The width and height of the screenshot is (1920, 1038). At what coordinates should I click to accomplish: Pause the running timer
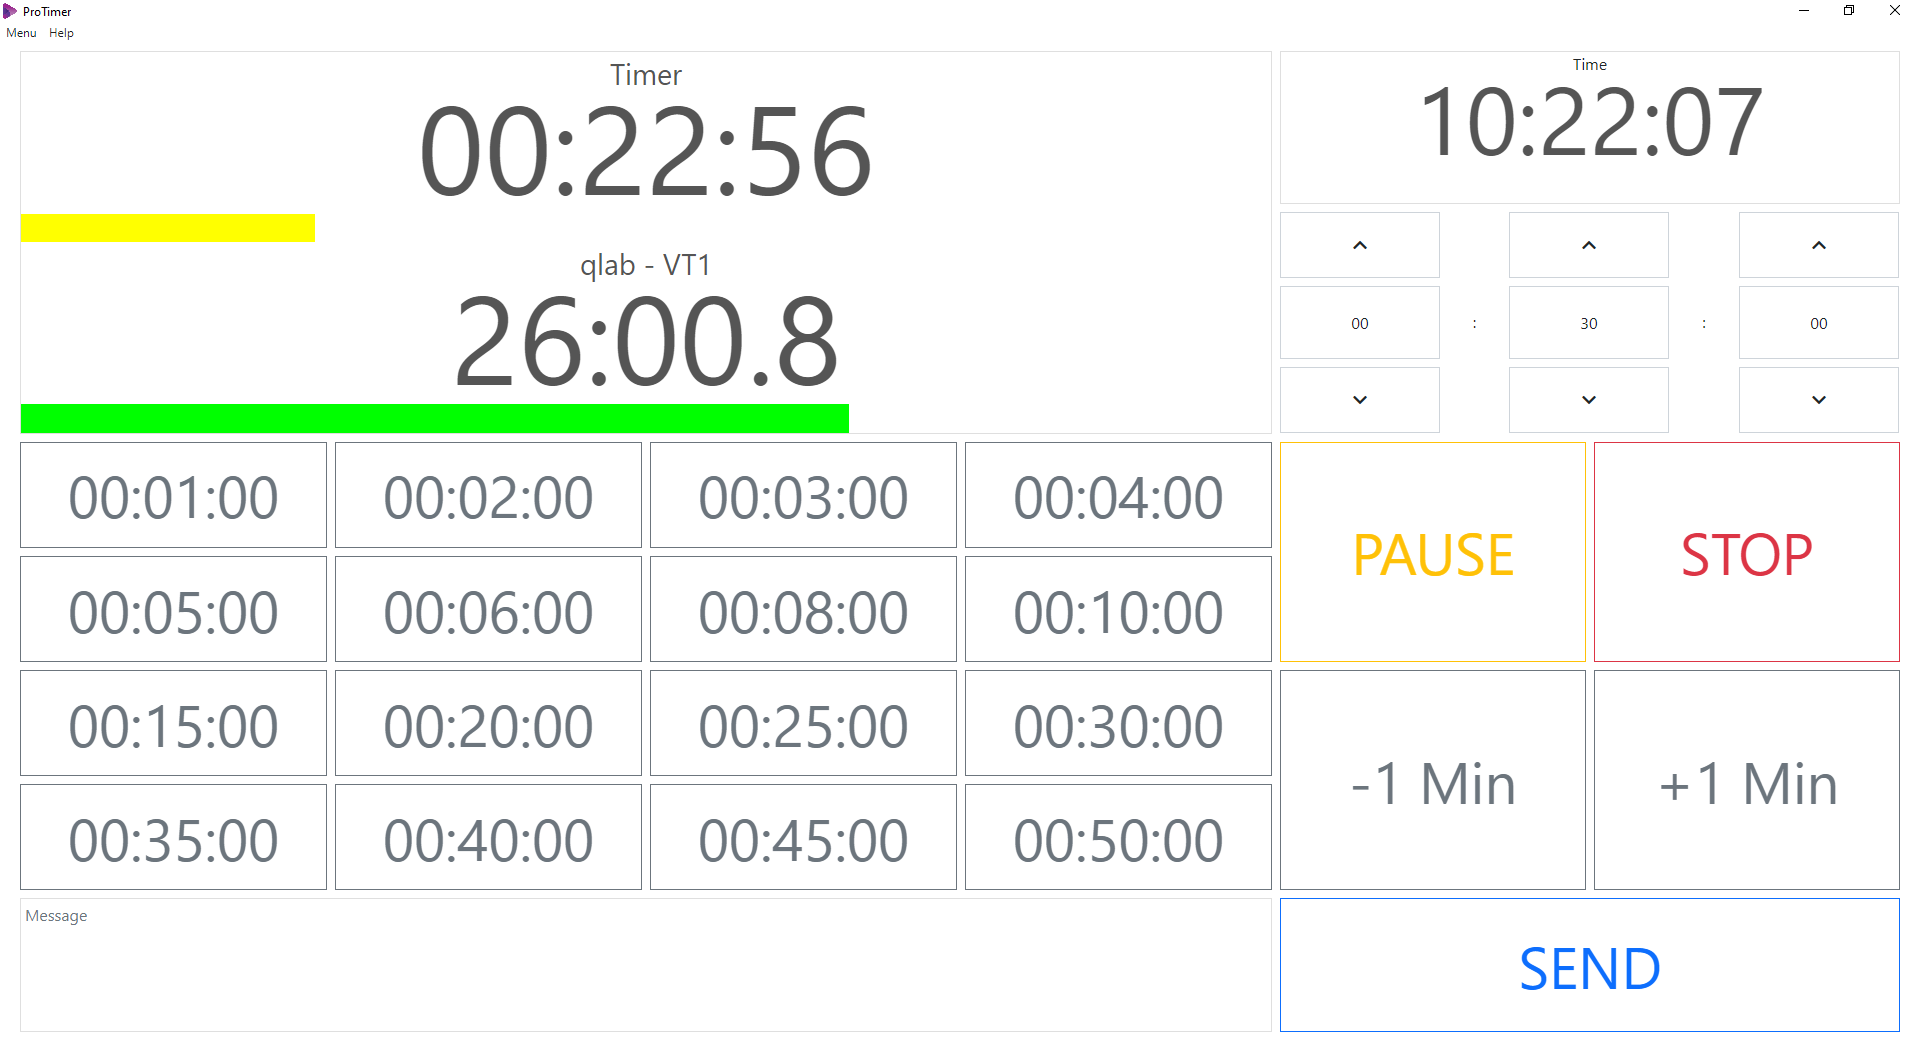tap(1432, 552)
